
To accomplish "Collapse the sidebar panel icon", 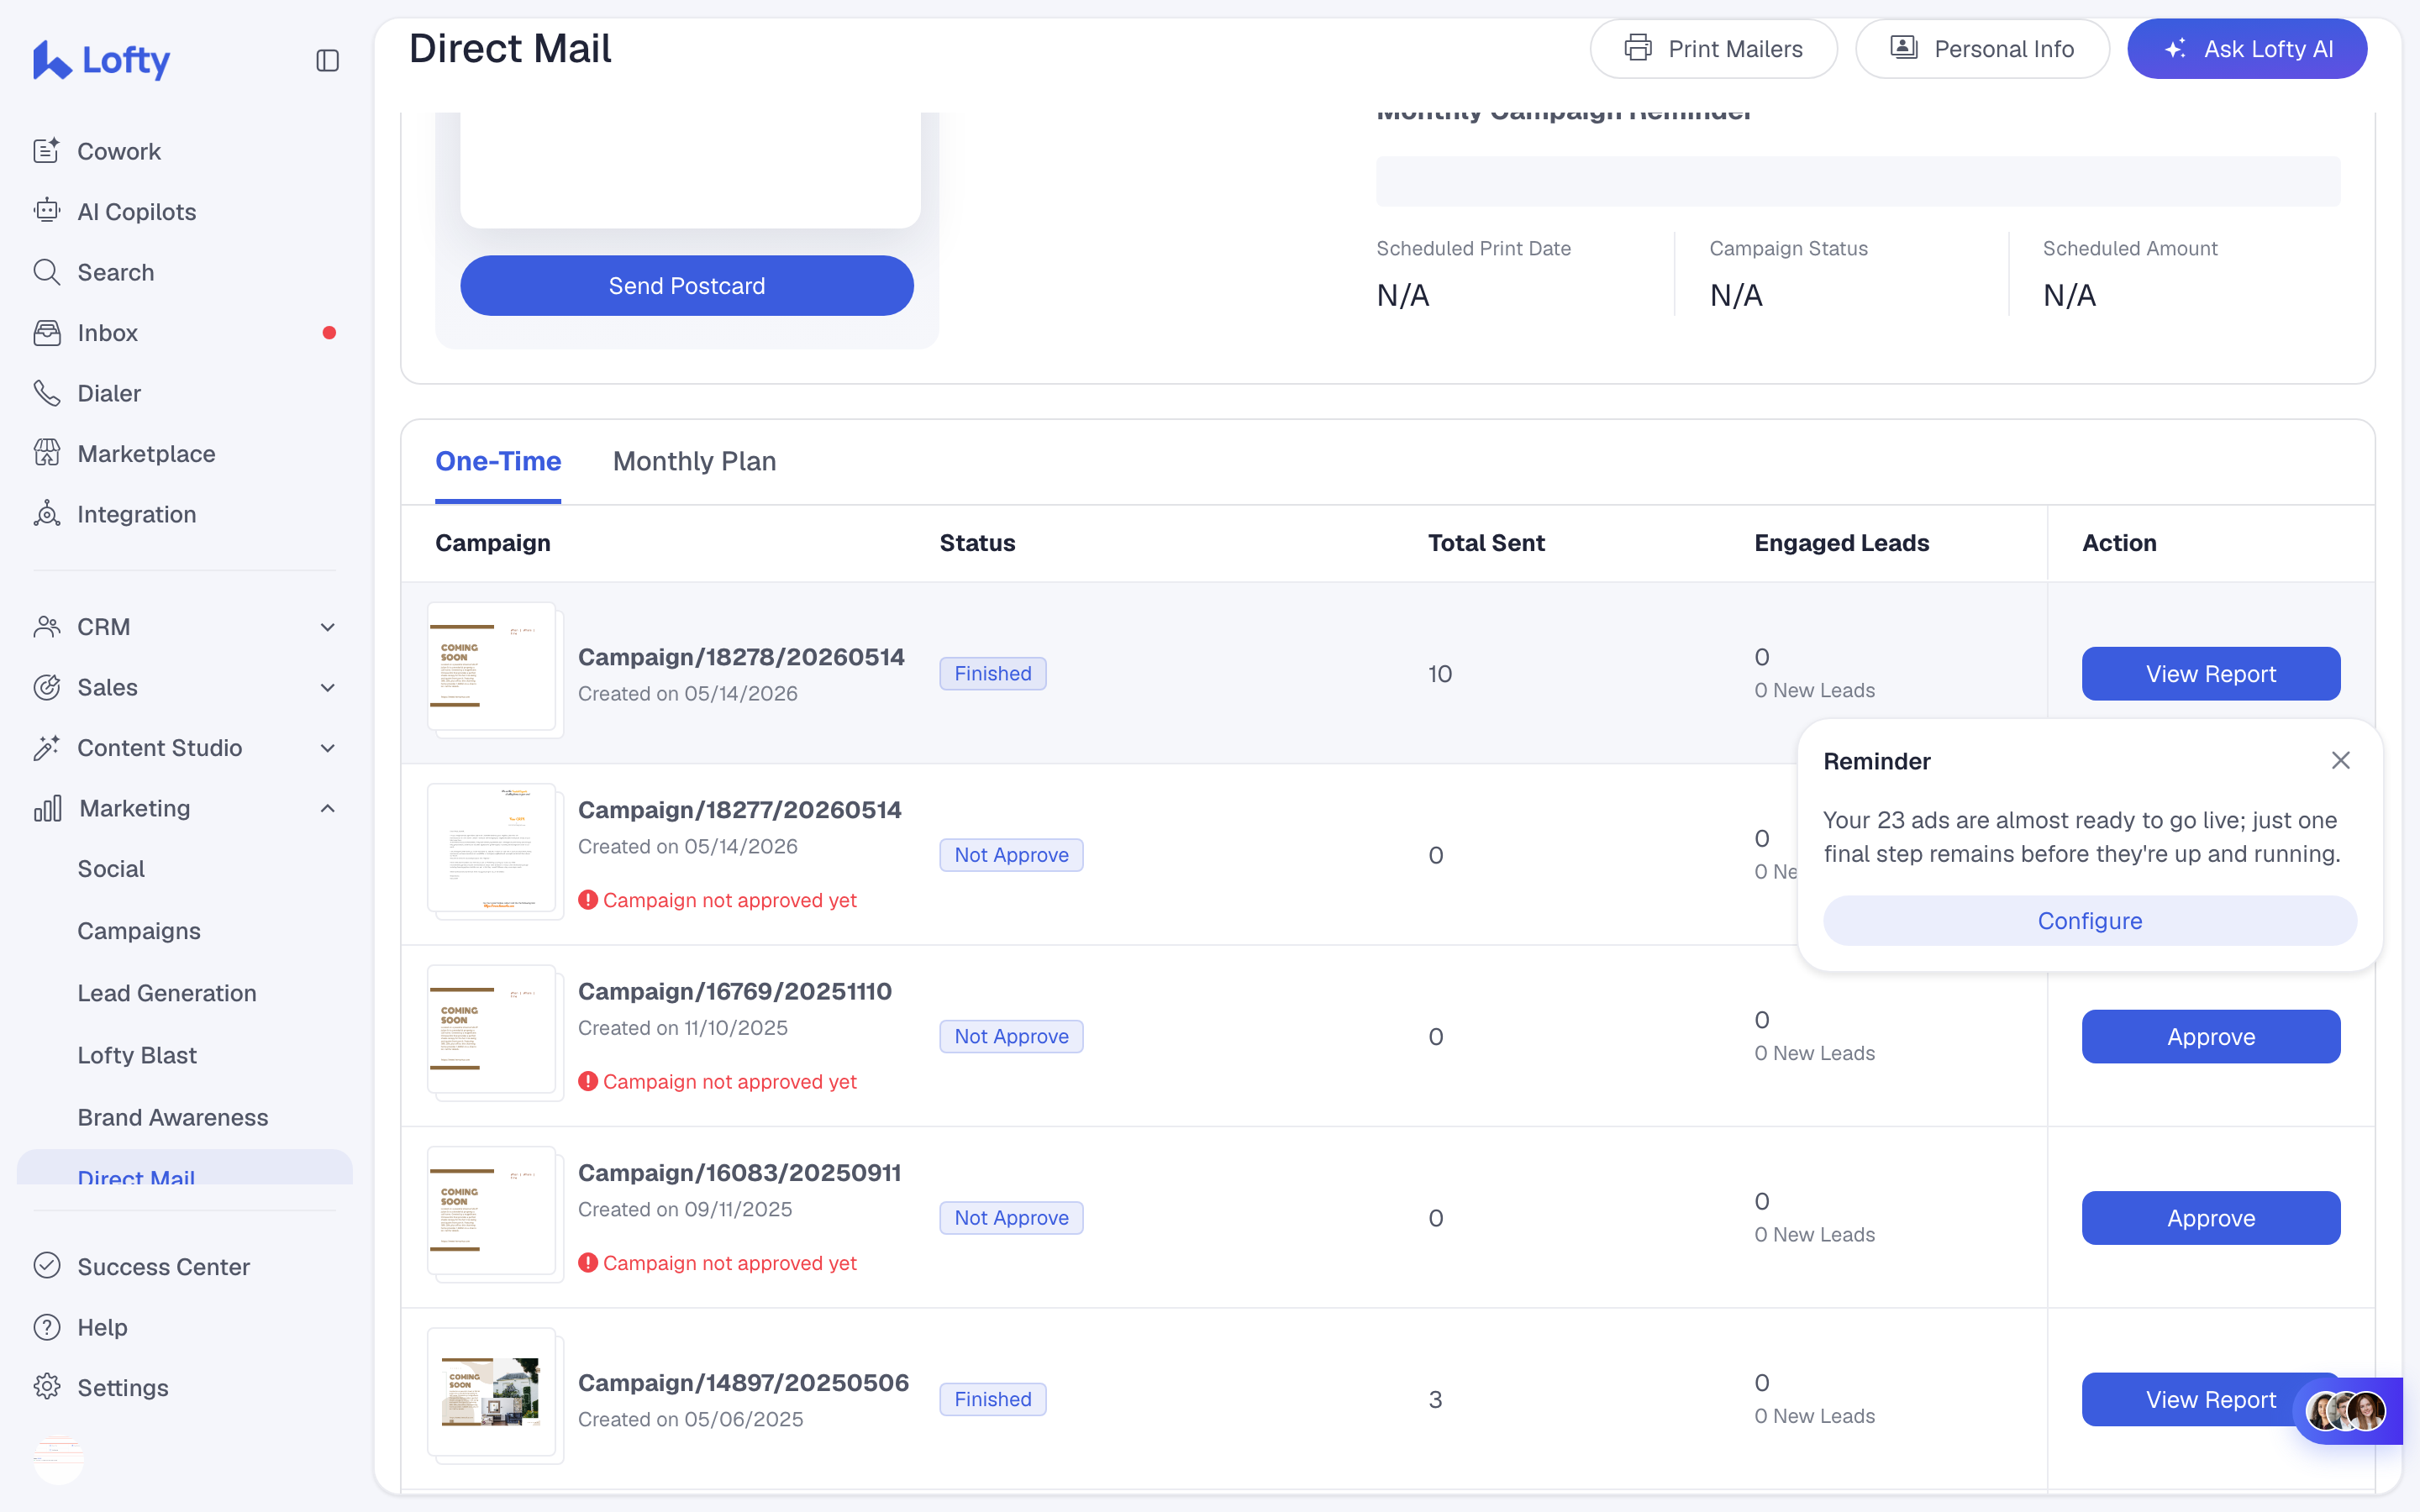I will [x=327, y=61].
